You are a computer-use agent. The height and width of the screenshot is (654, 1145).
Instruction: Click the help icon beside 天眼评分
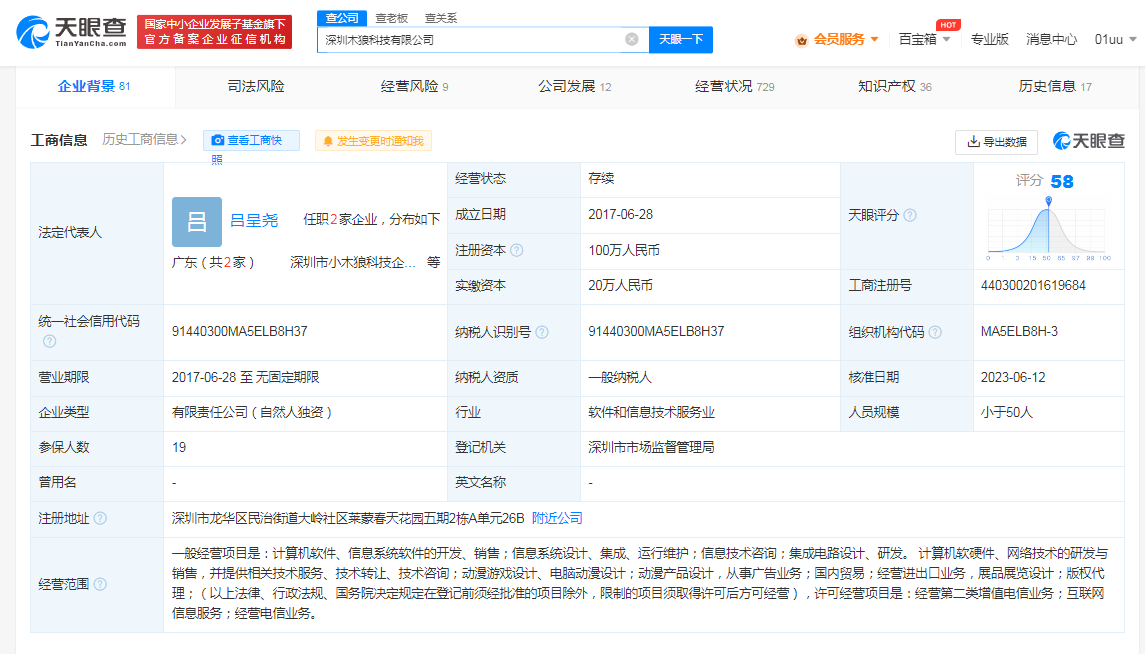pos(910,215)
